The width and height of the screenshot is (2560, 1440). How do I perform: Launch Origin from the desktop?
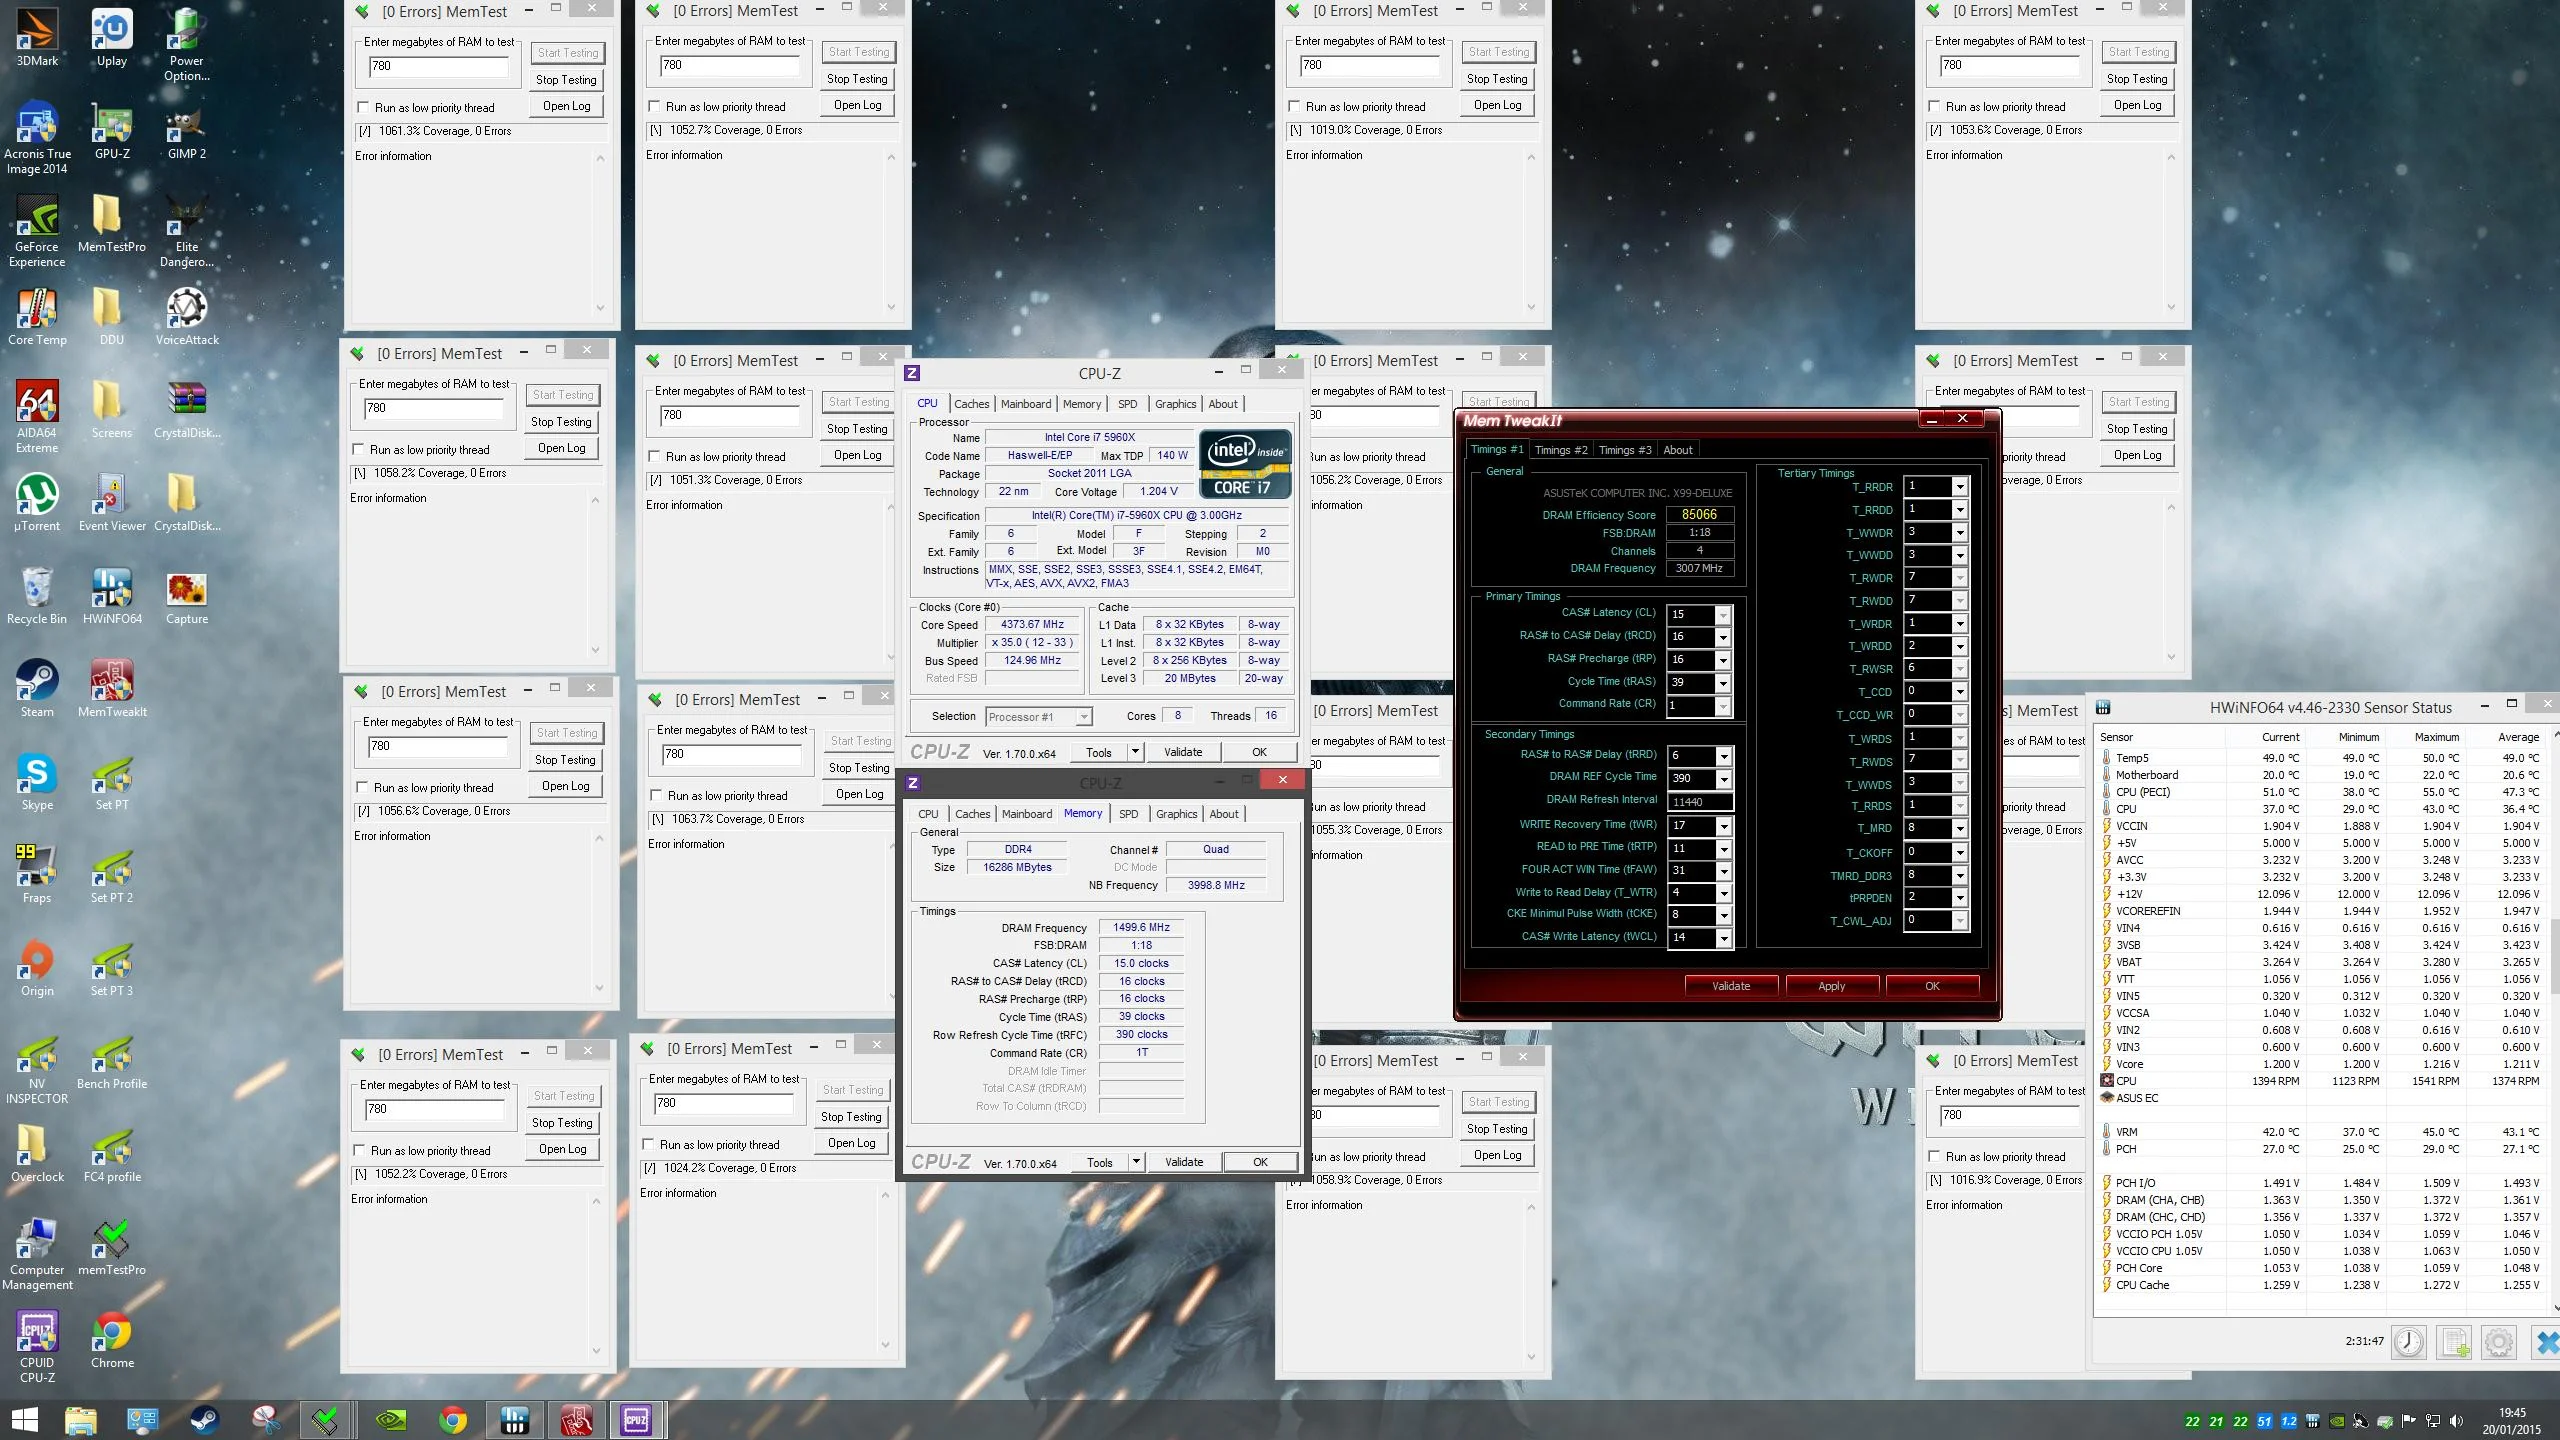(37, 969)
